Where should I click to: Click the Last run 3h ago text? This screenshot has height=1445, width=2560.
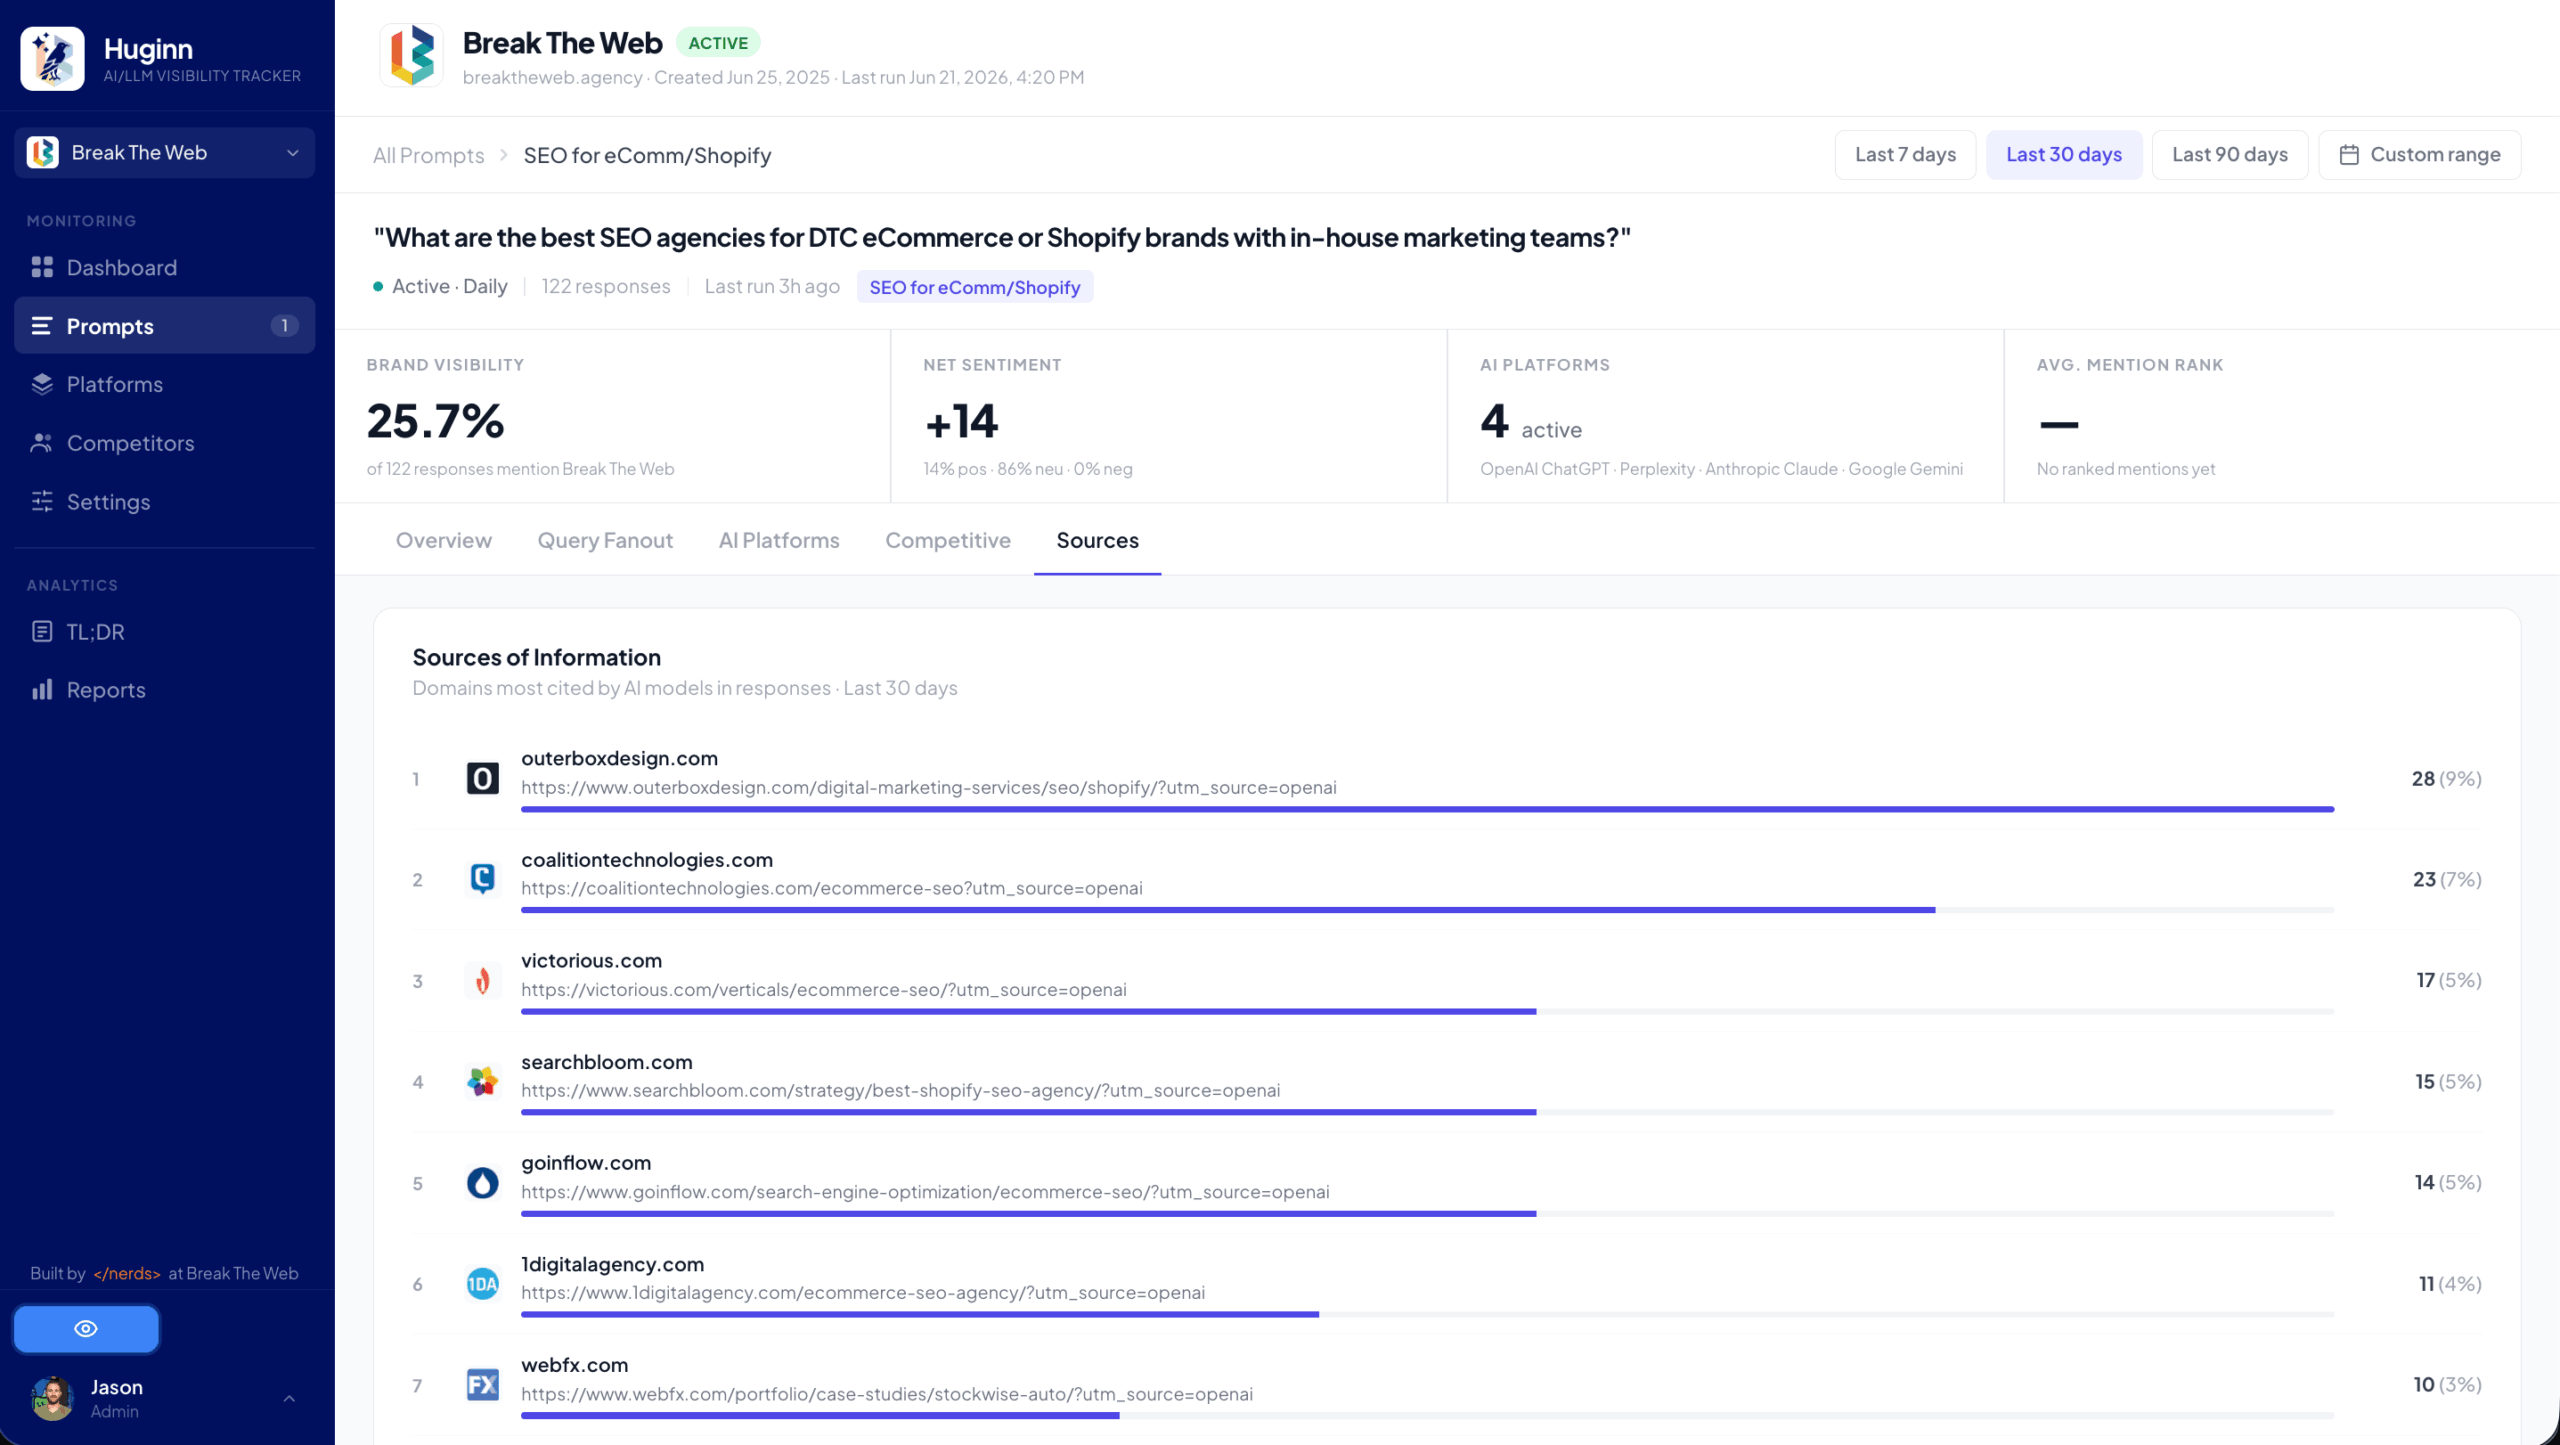pyautogui.click(x=772, y=287)
